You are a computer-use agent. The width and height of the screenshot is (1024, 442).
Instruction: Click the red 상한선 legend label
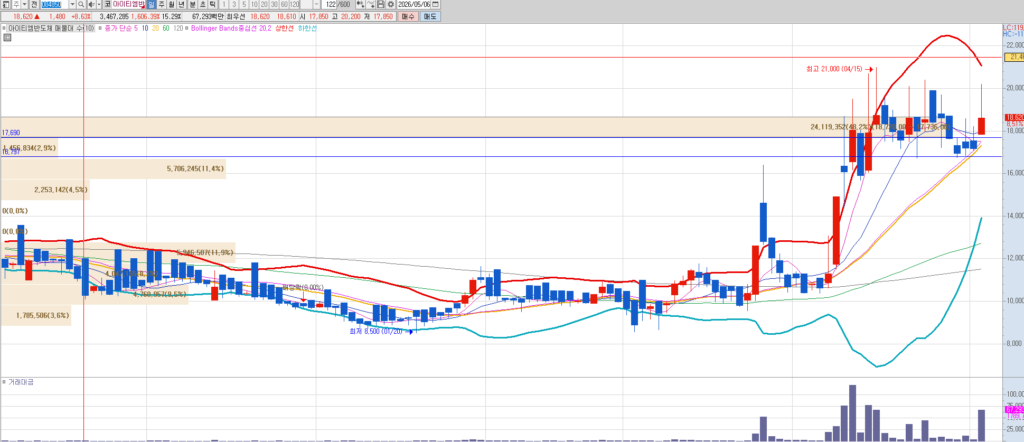(285, 28)
